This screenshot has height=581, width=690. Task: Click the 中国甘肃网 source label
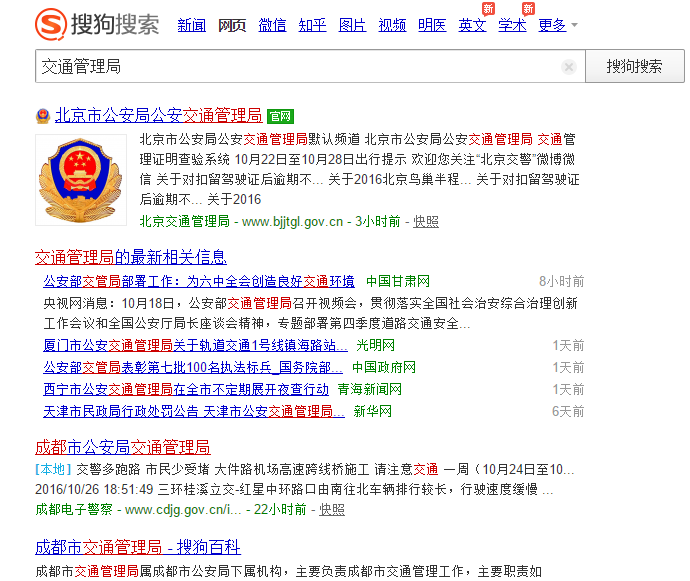[x=398, y=281]
